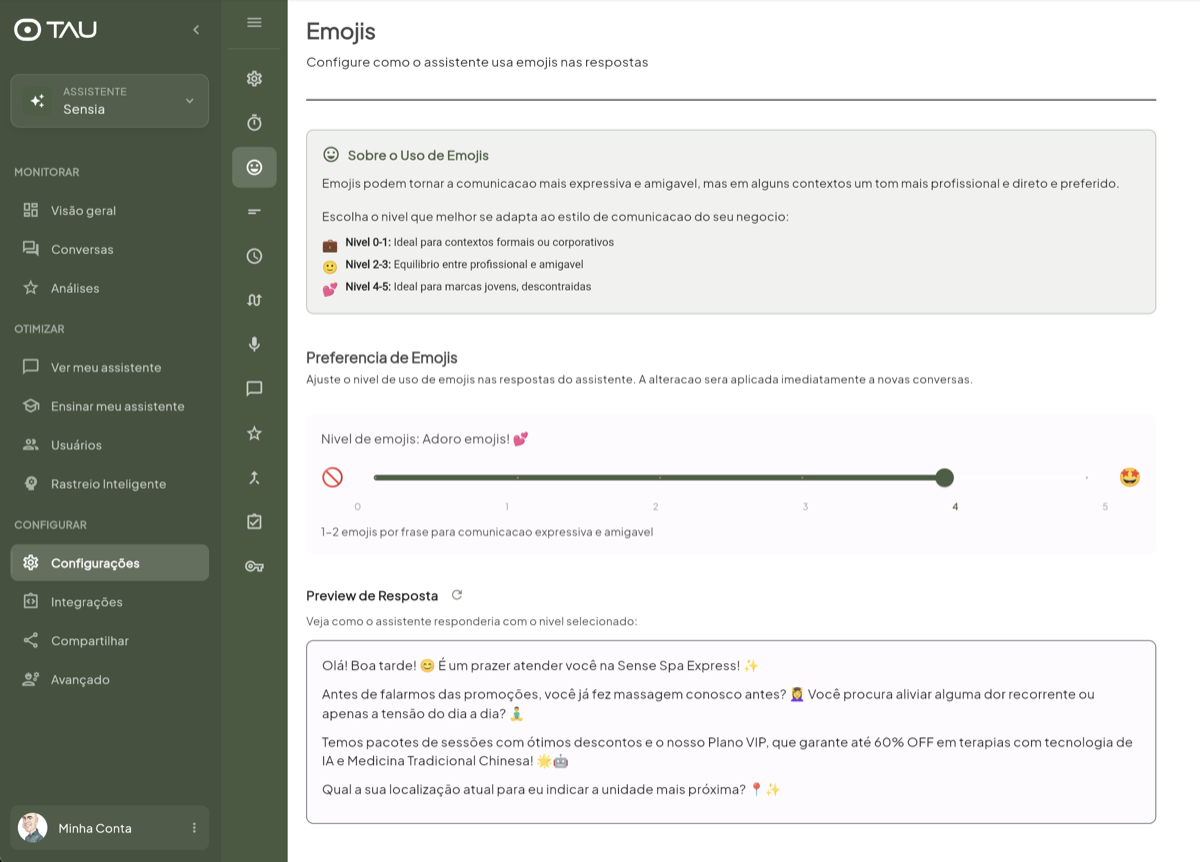This screenshot has width=1200, height=862.
Task: Open the key access icon at toolbar bottom
Action: point(254,565)
